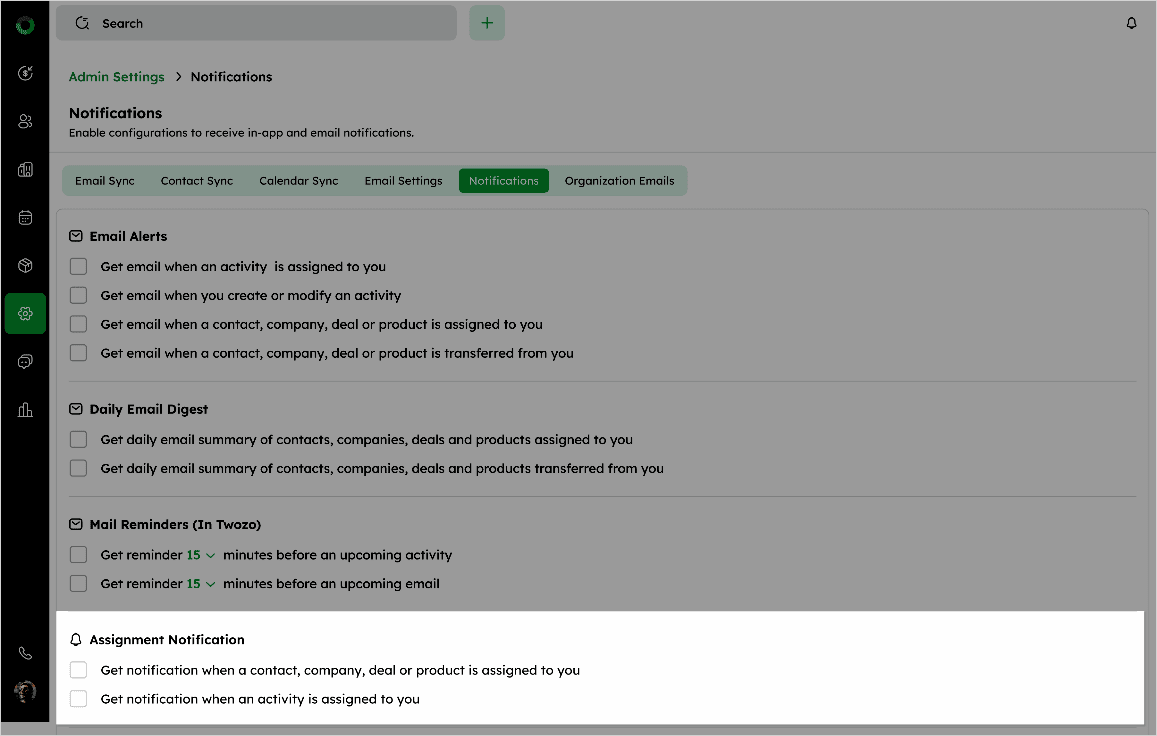This screenshot has width=1157, height=736.
Task: Enable notification when an activity is assigned
Action: pos(78,699)
